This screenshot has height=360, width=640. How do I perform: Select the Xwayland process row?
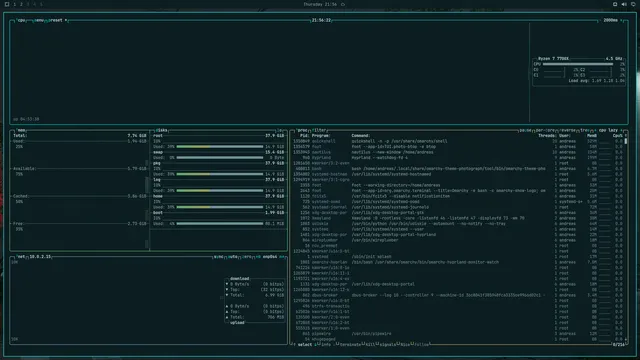point(458,218)
